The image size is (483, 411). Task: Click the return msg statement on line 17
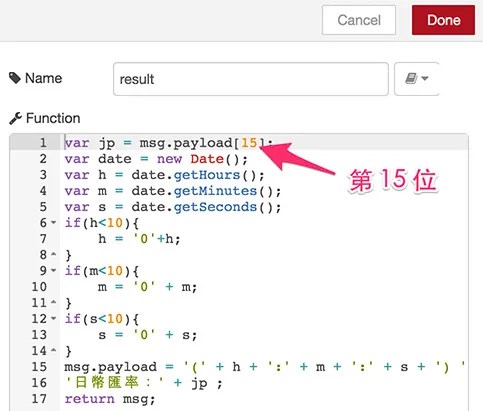click(x=110, y=399)
